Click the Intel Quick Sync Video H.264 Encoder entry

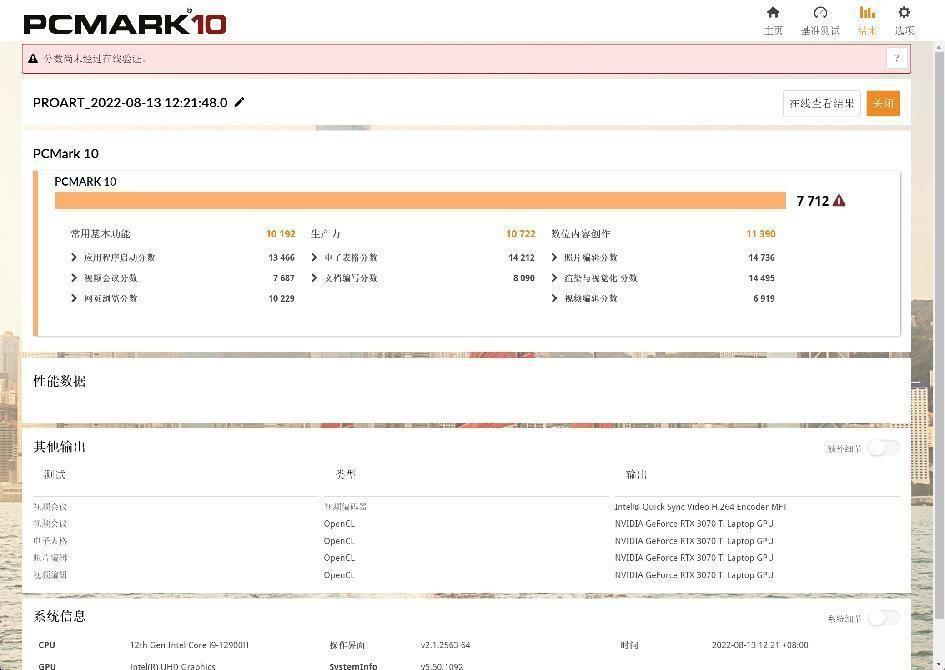(700, 507)
